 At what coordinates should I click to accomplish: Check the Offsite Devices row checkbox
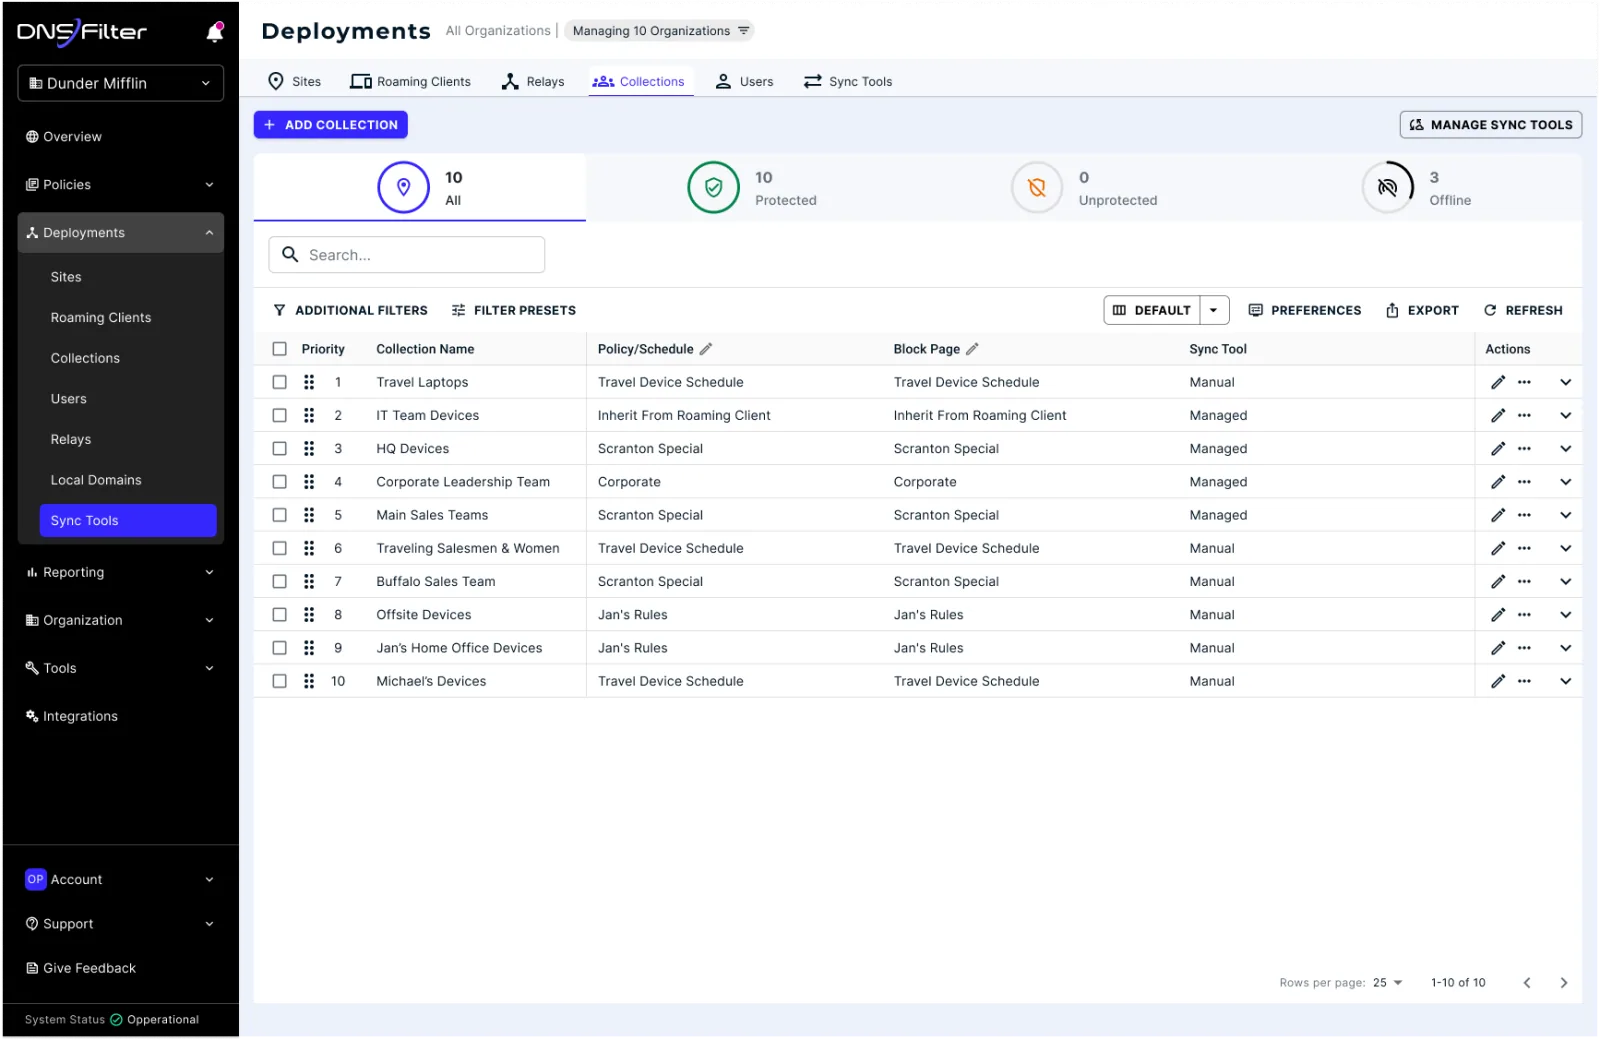click(280, 615)
